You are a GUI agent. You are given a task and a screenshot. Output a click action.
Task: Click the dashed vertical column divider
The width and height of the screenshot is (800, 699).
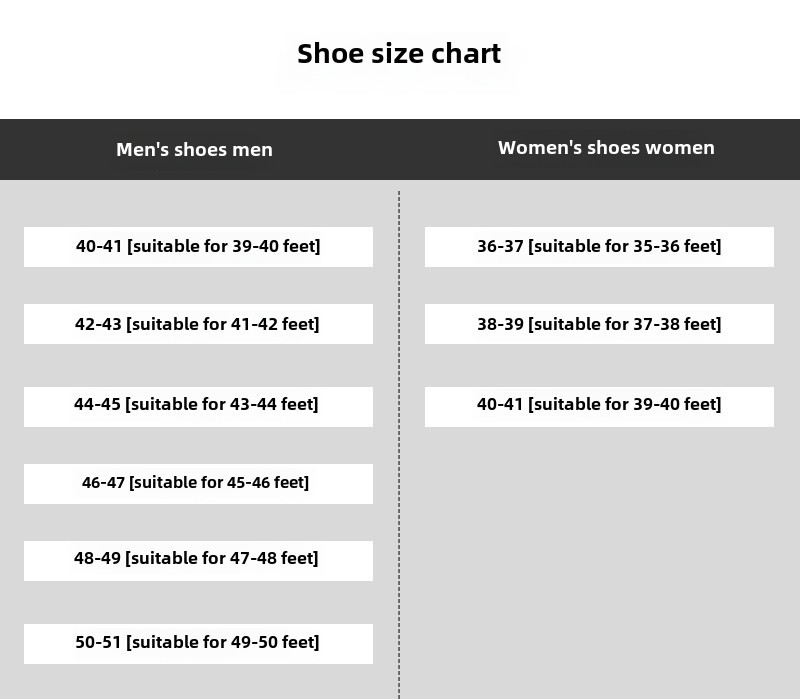[x=399, y=450]
